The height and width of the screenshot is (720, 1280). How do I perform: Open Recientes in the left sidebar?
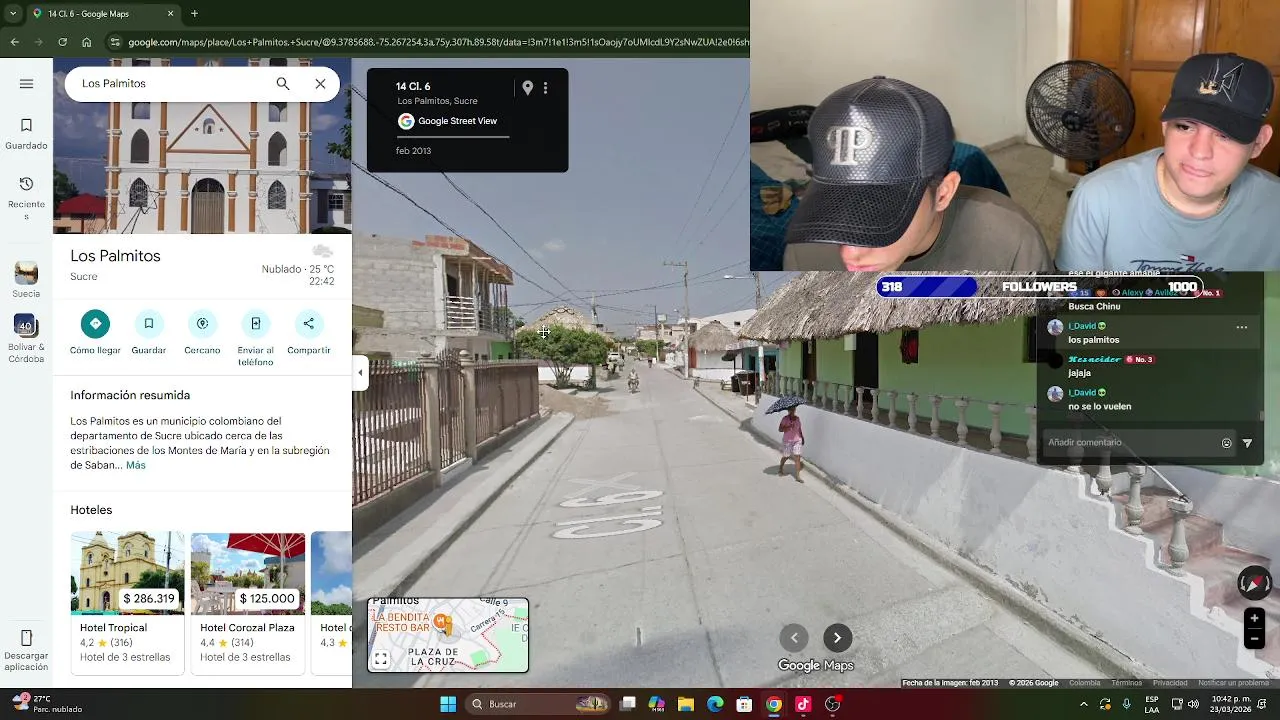[x=26, y=197]
